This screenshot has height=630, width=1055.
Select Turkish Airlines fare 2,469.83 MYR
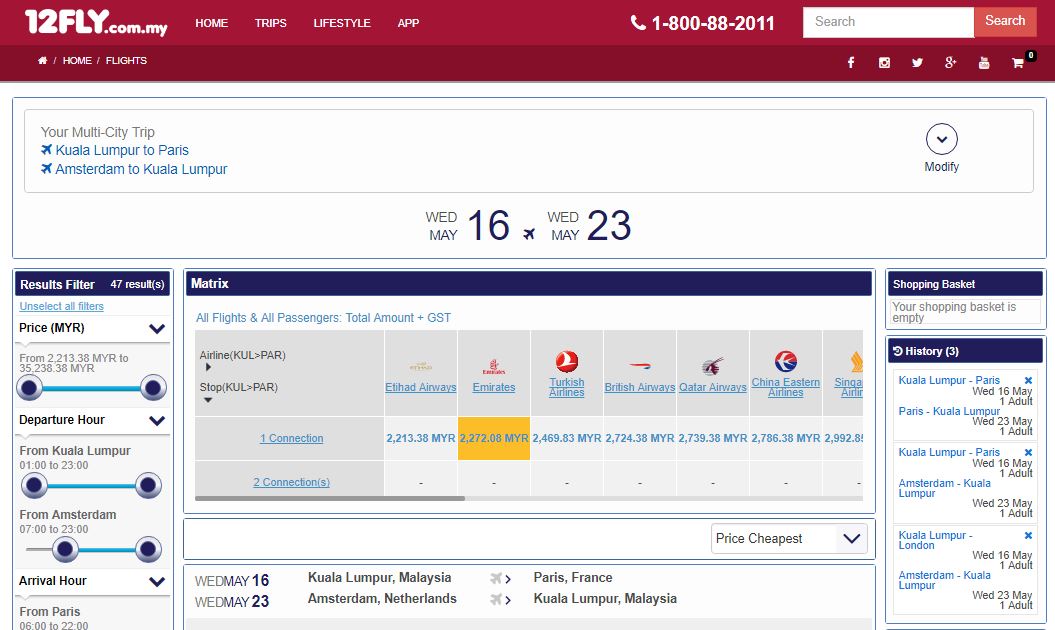click(x=567, y=438)
